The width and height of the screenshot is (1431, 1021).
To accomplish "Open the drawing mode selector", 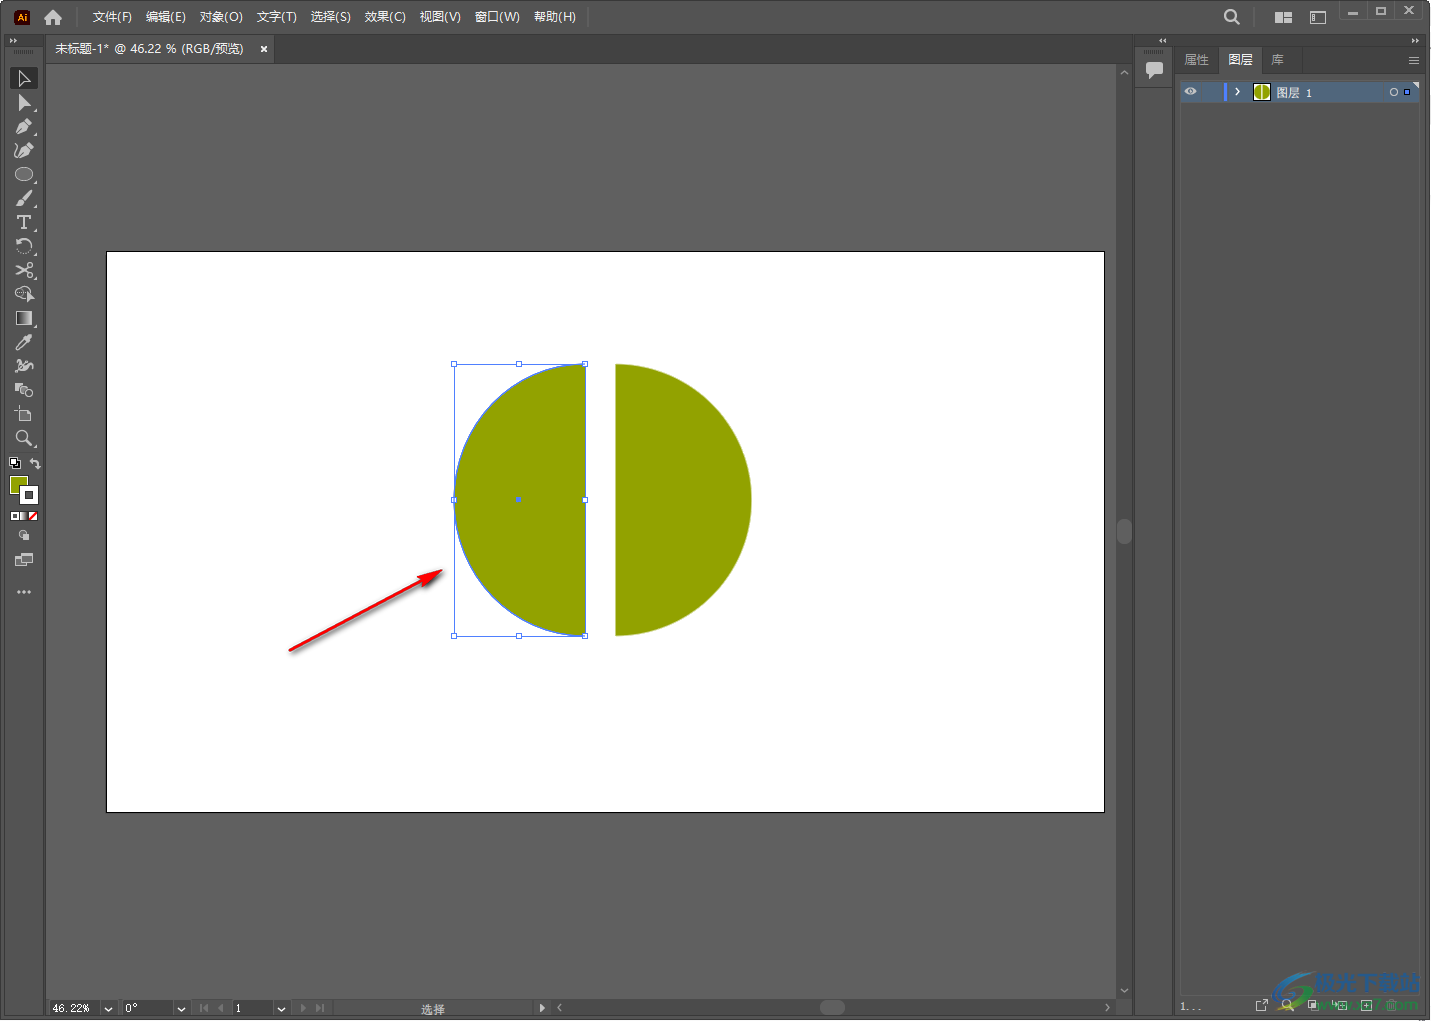I will [24, 536].
